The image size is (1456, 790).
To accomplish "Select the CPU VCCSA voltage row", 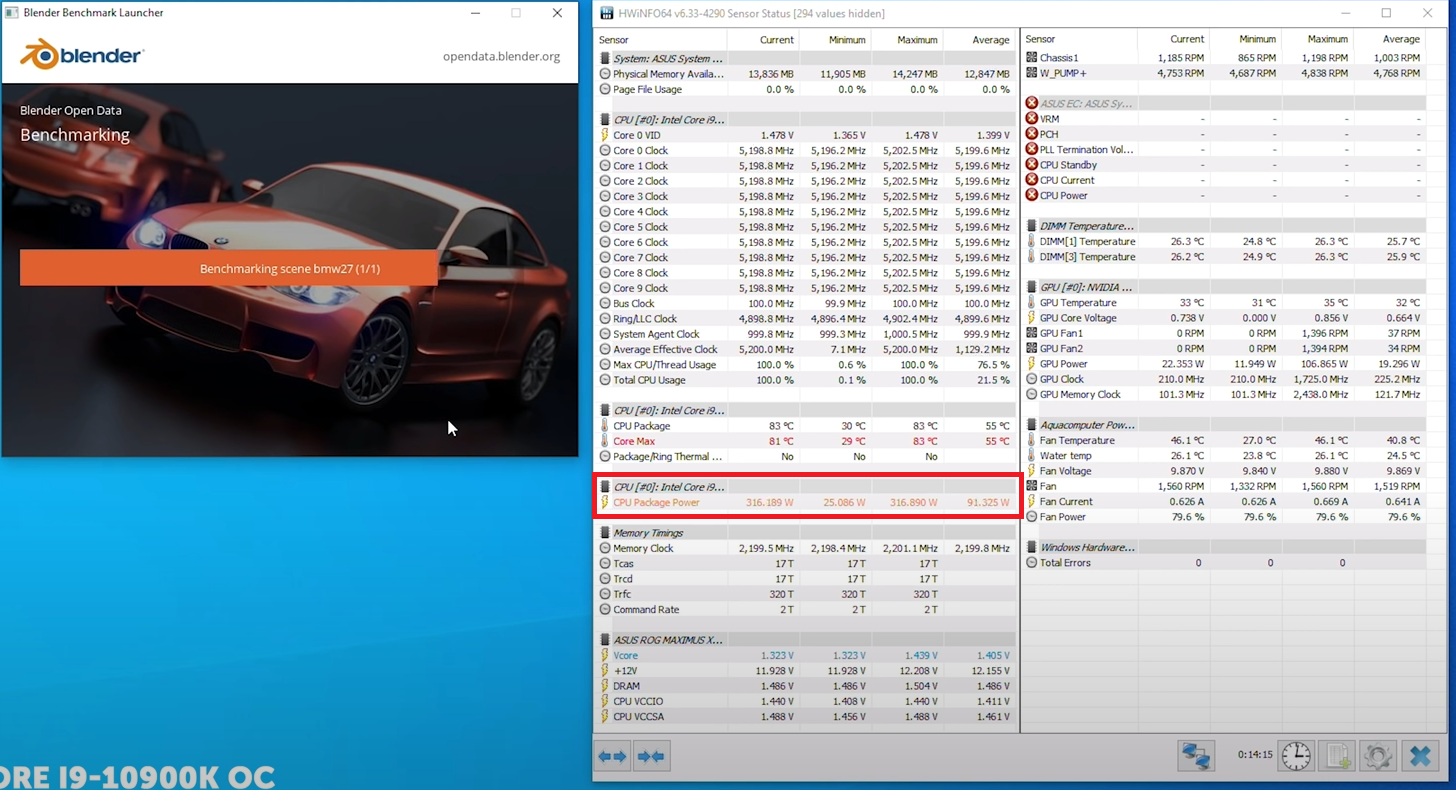I will (806, 716).
